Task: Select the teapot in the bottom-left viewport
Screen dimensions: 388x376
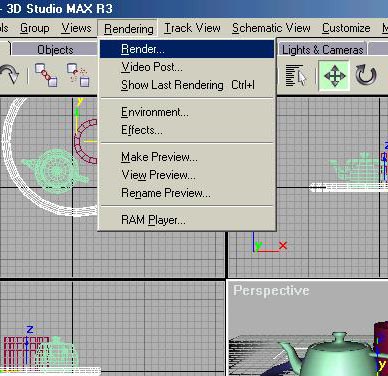Action: click(58, 353)
